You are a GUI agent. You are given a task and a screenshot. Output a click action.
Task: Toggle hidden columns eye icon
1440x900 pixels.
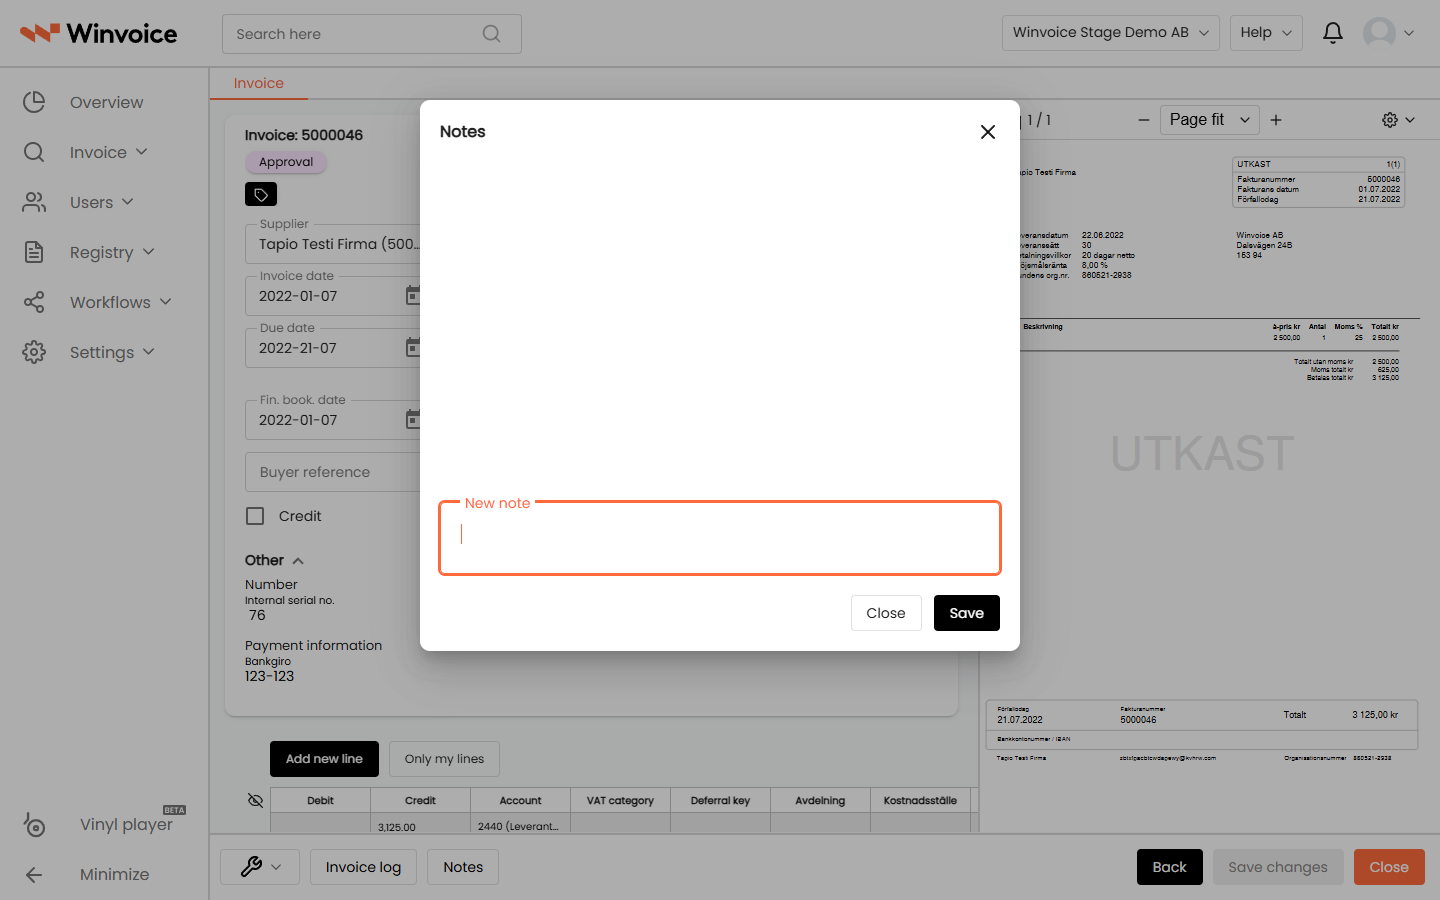click(255, 800)
